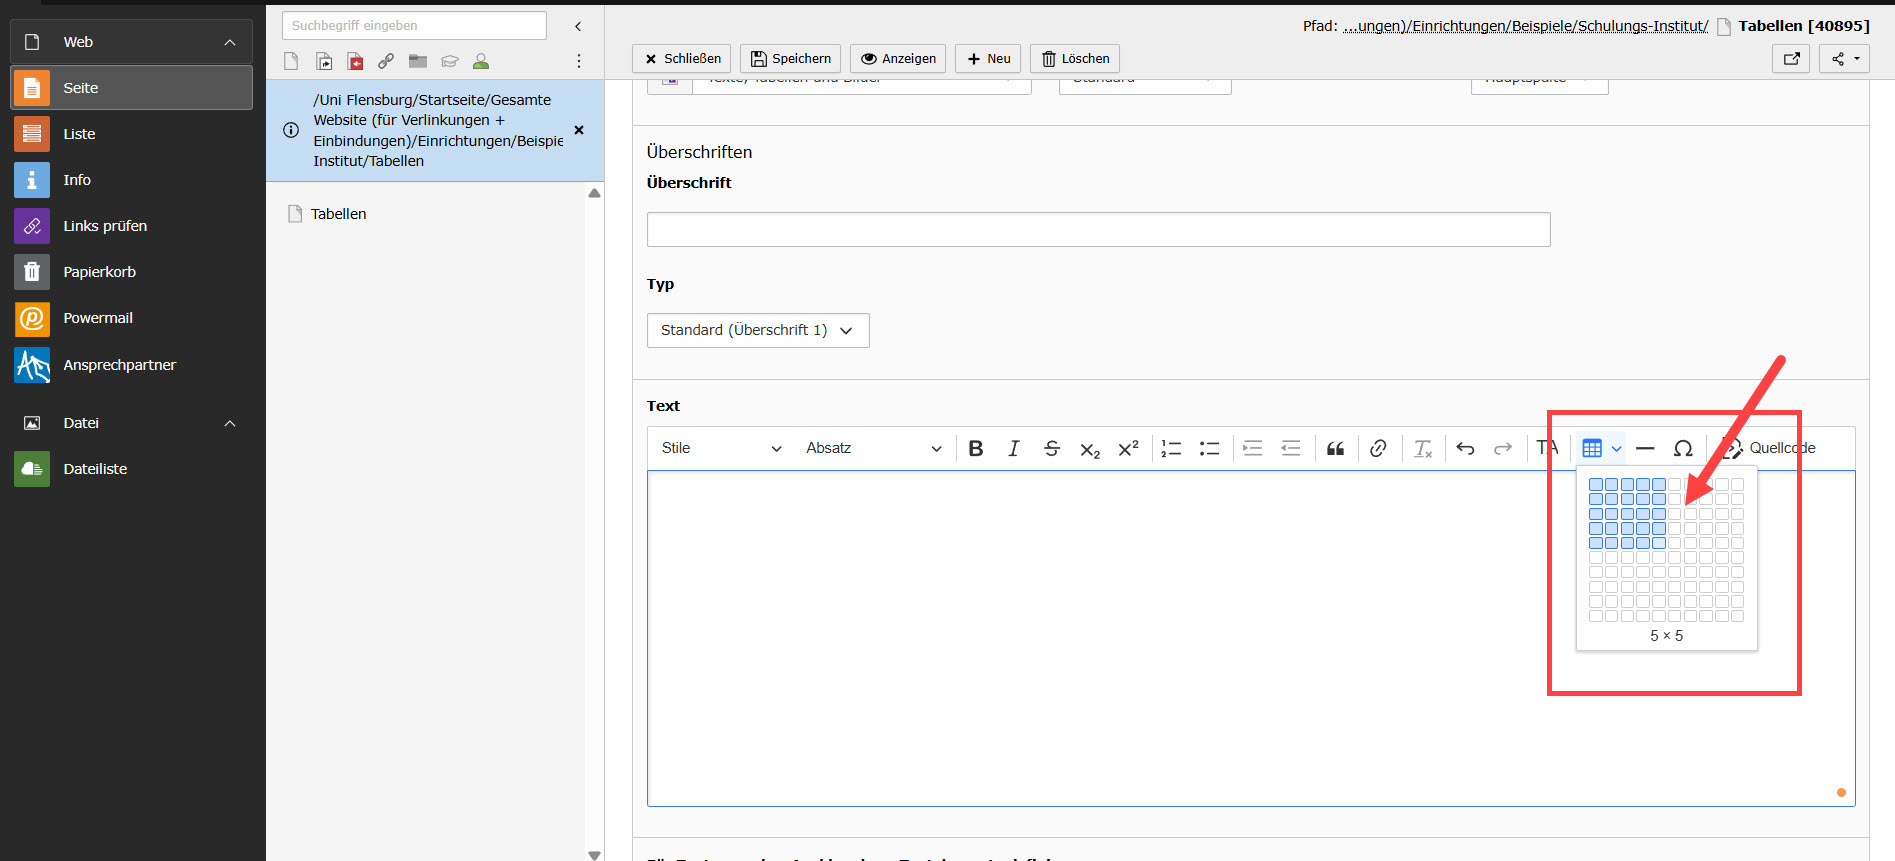Screen dimensions: 1895x861
Task: Insert a numbered list
Action: pos(1171,449)
